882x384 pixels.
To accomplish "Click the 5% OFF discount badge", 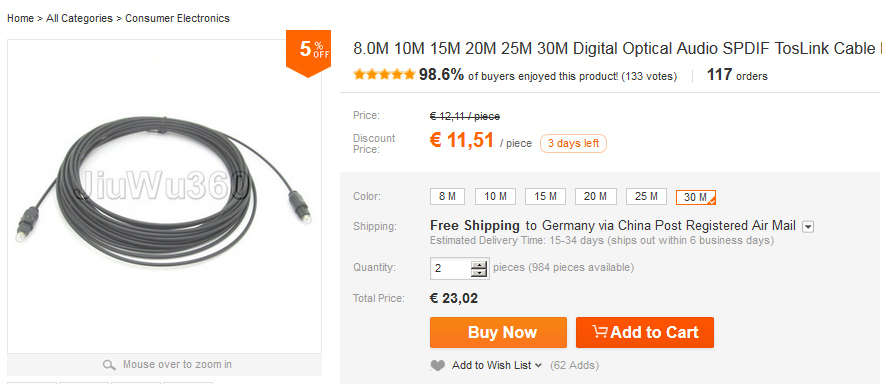I will pos(308,54).
